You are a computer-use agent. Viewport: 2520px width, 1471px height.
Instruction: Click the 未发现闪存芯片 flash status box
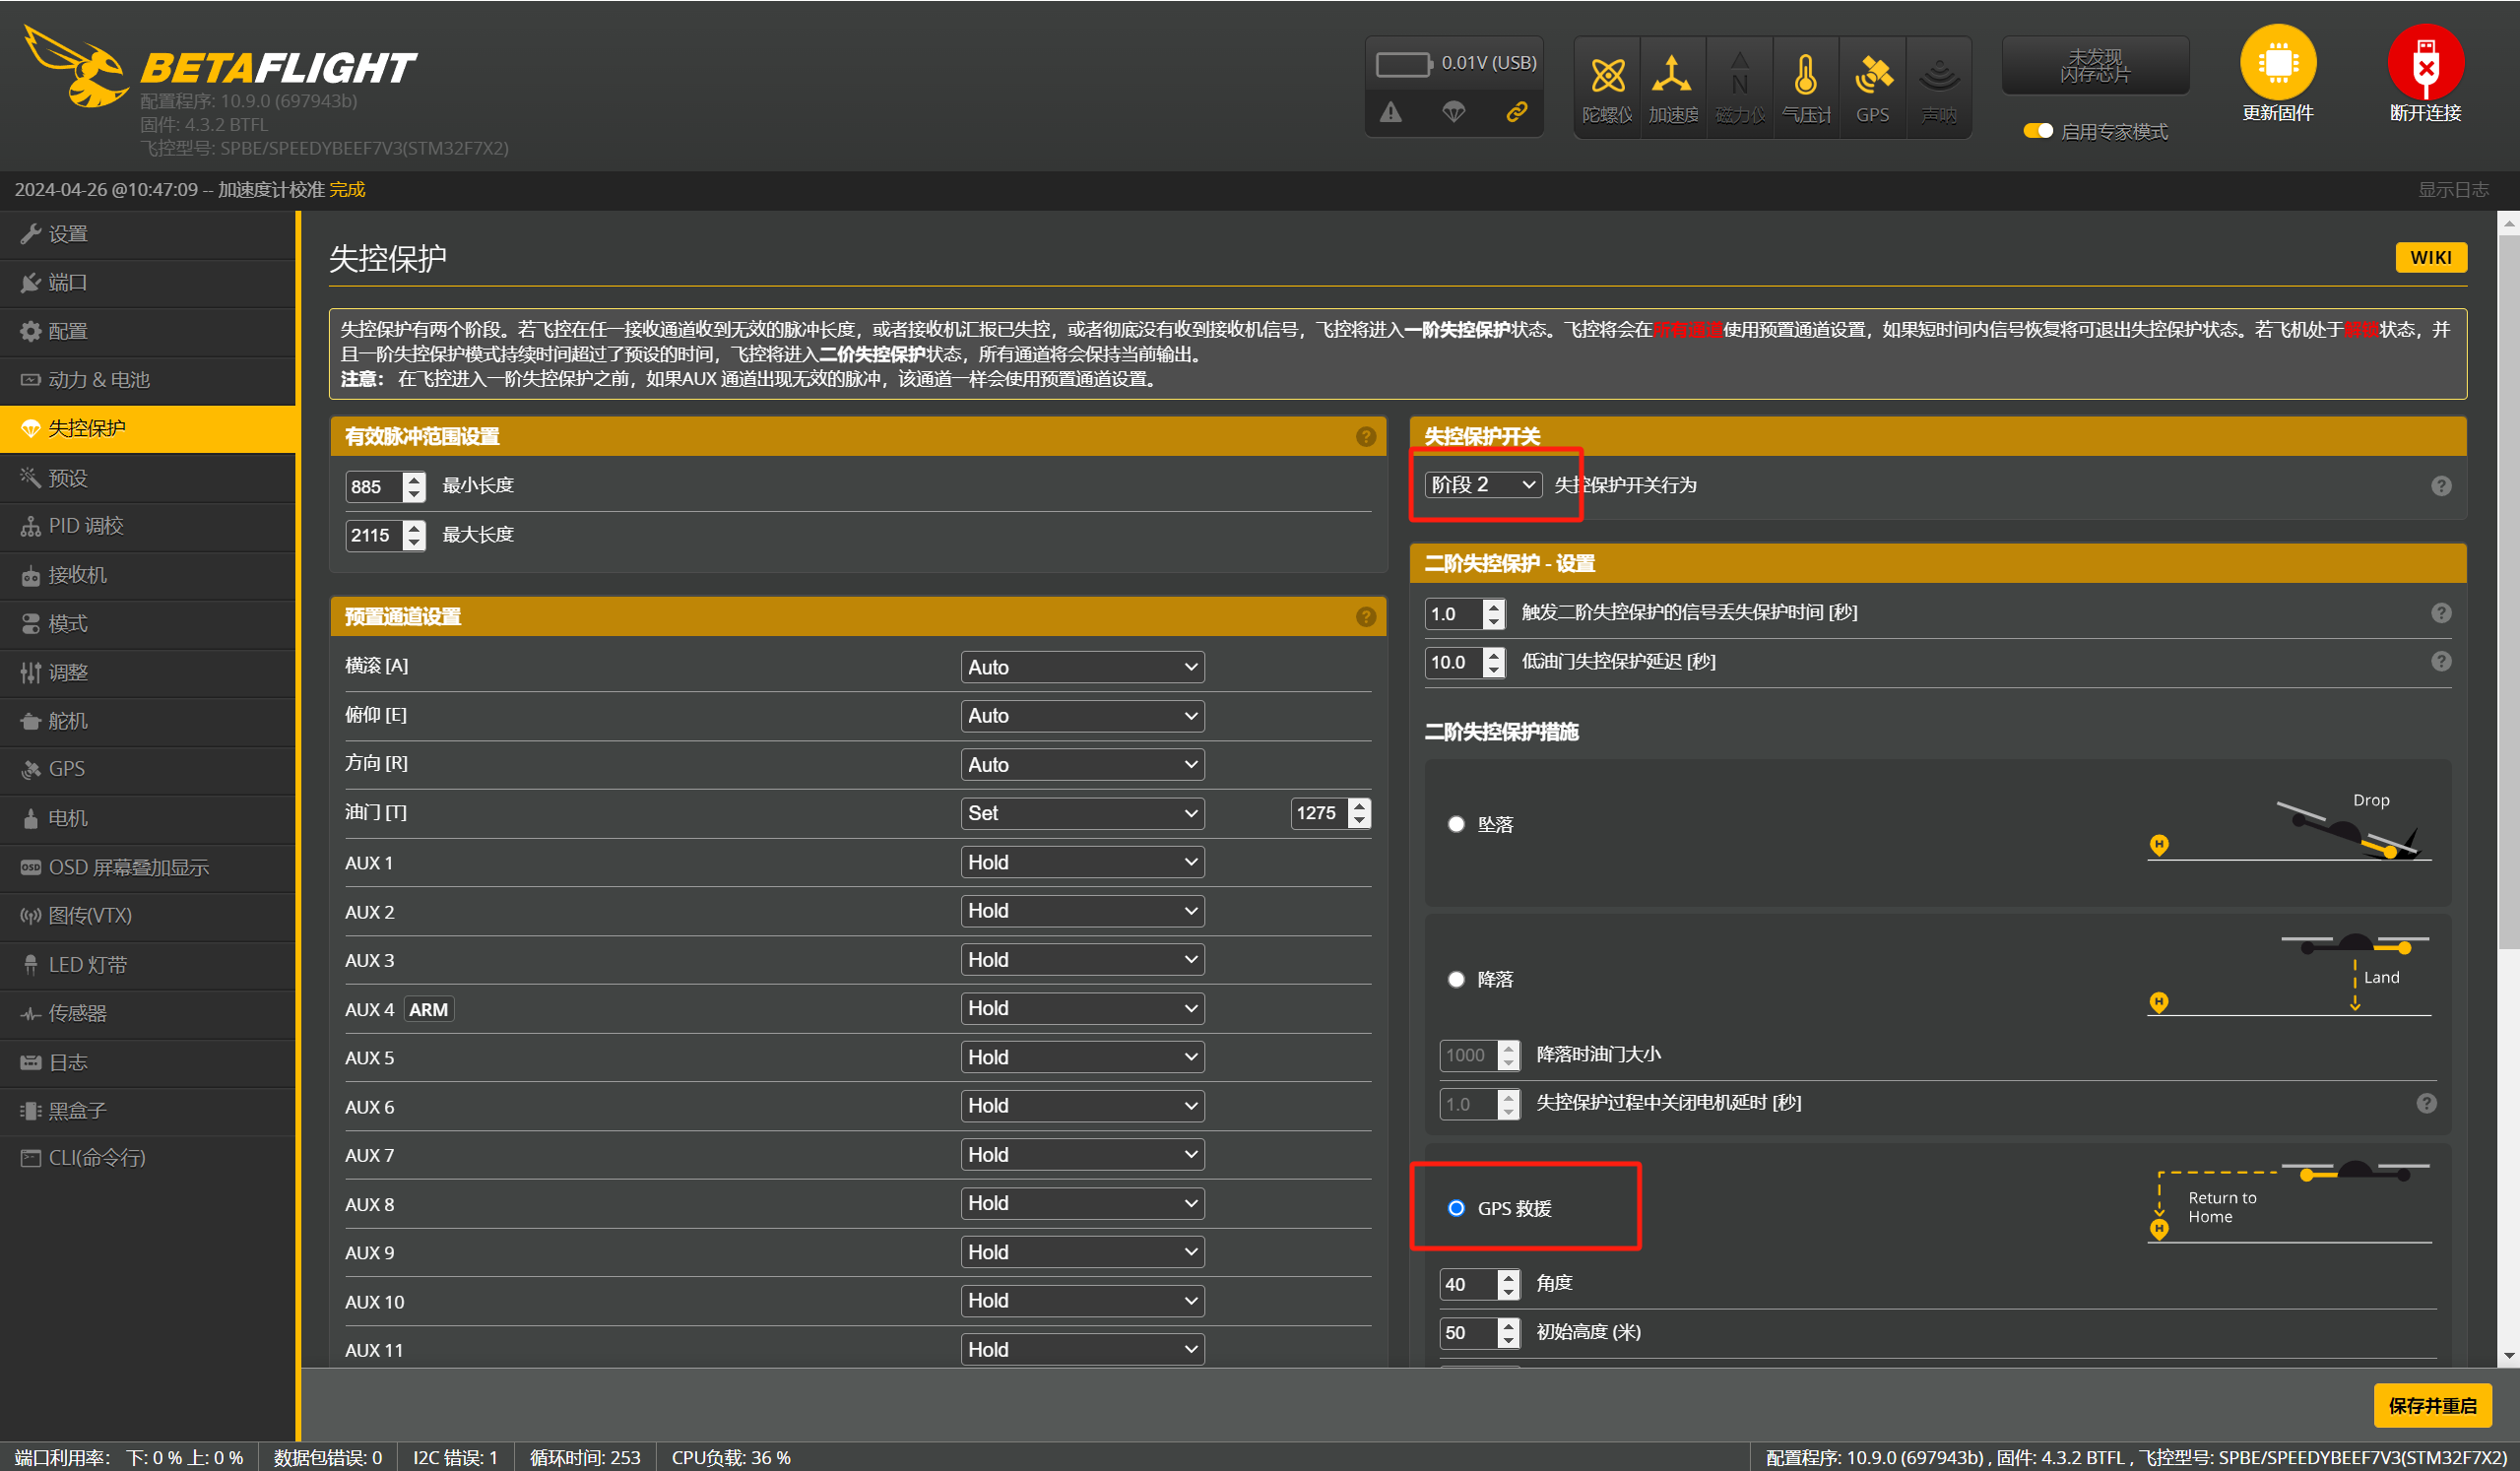tap(2095, 66)
